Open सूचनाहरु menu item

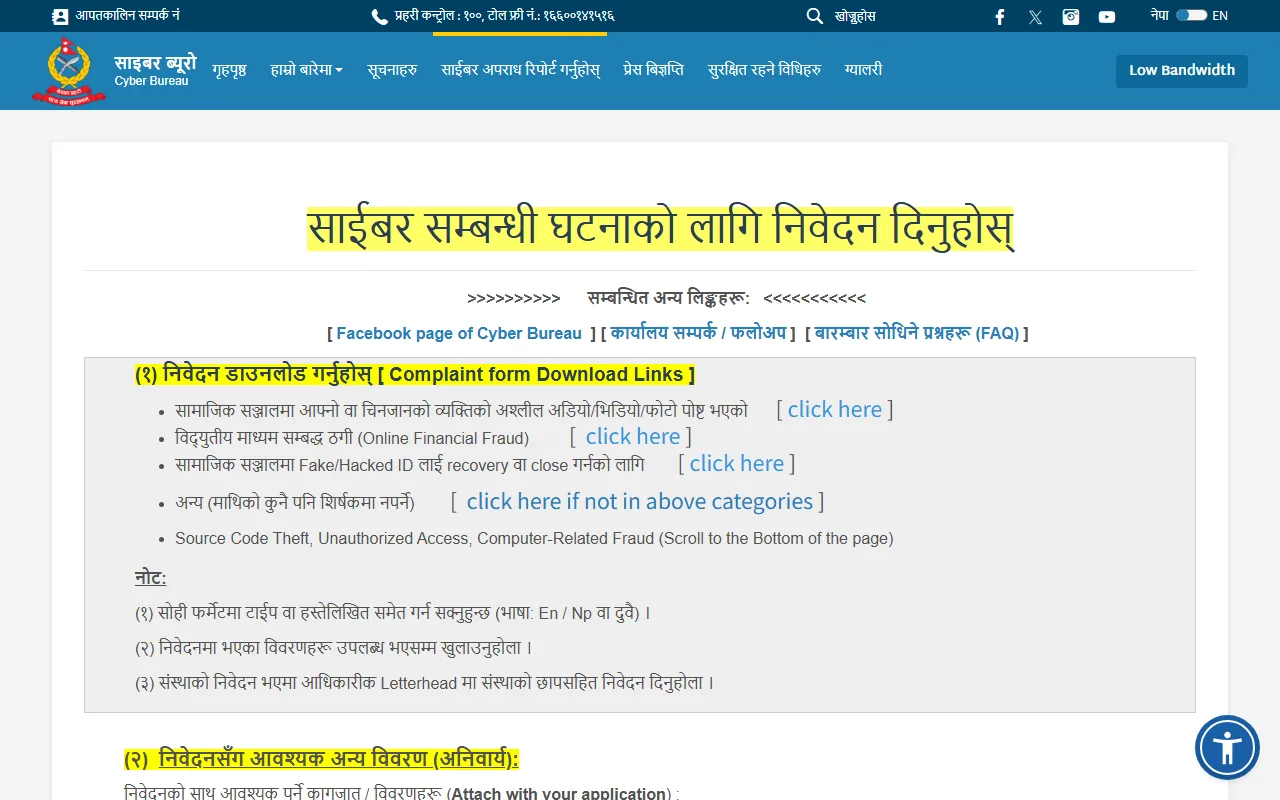click(392, 70)
